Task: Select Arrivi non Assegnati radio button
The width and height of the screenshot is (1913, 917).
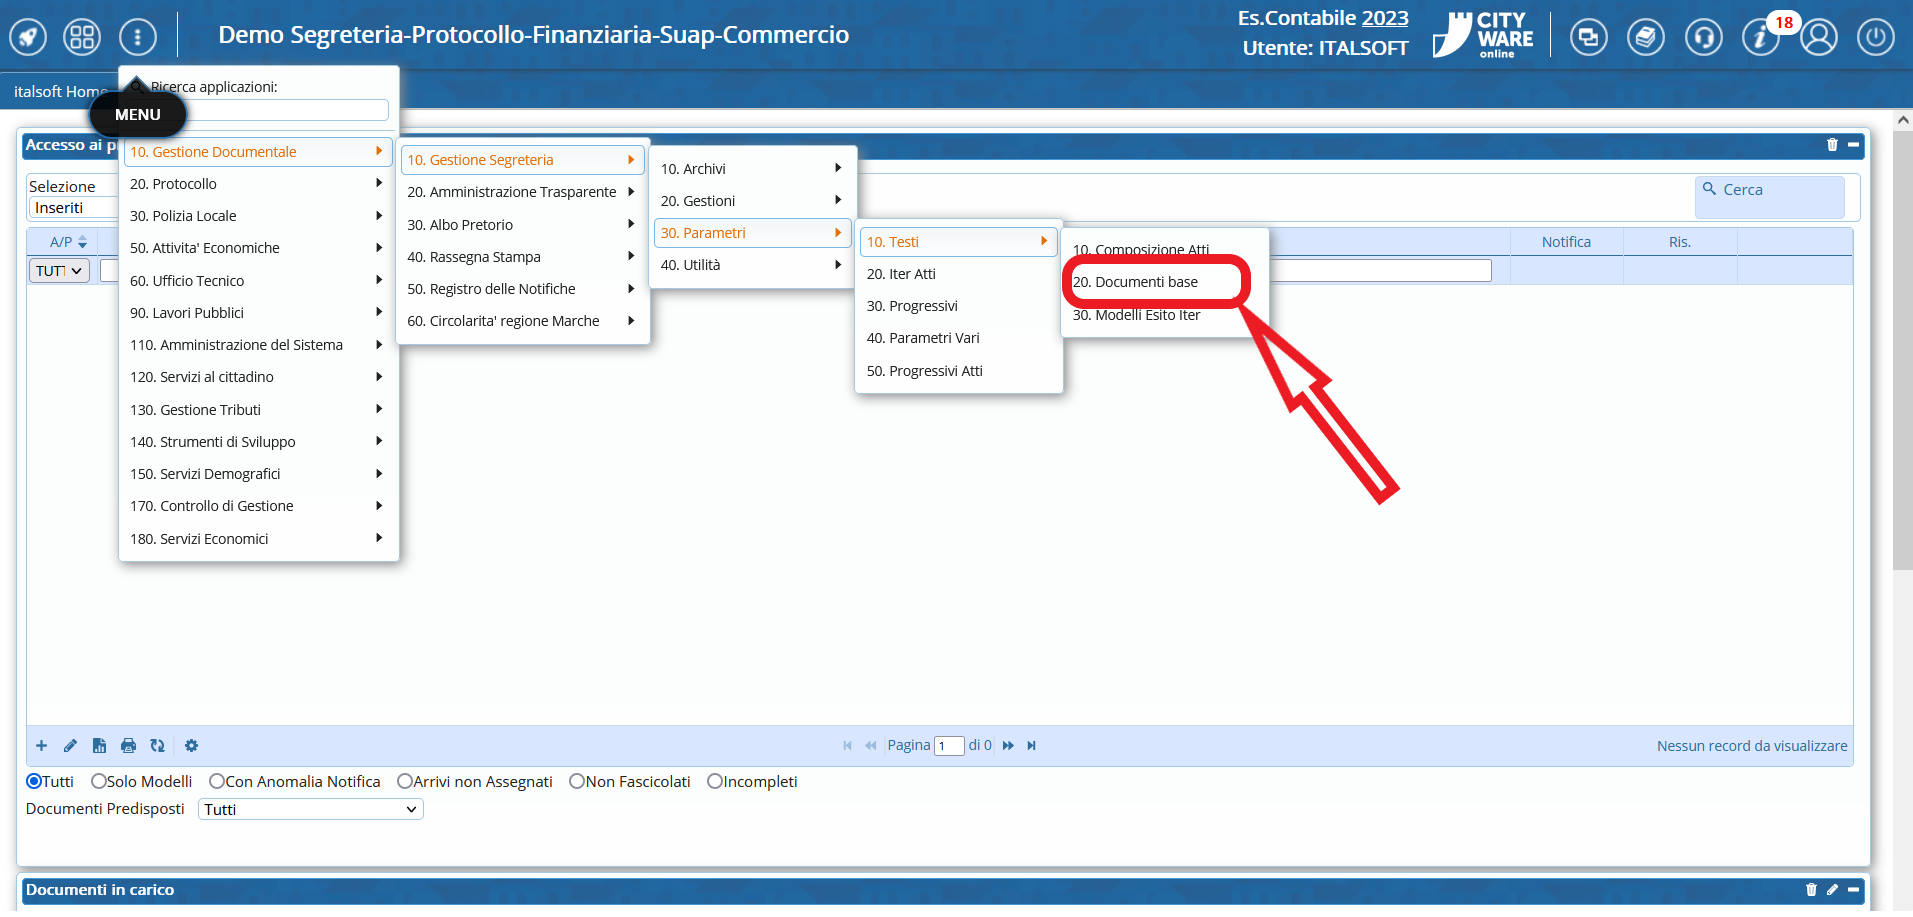Action: [x=405, y=782]
